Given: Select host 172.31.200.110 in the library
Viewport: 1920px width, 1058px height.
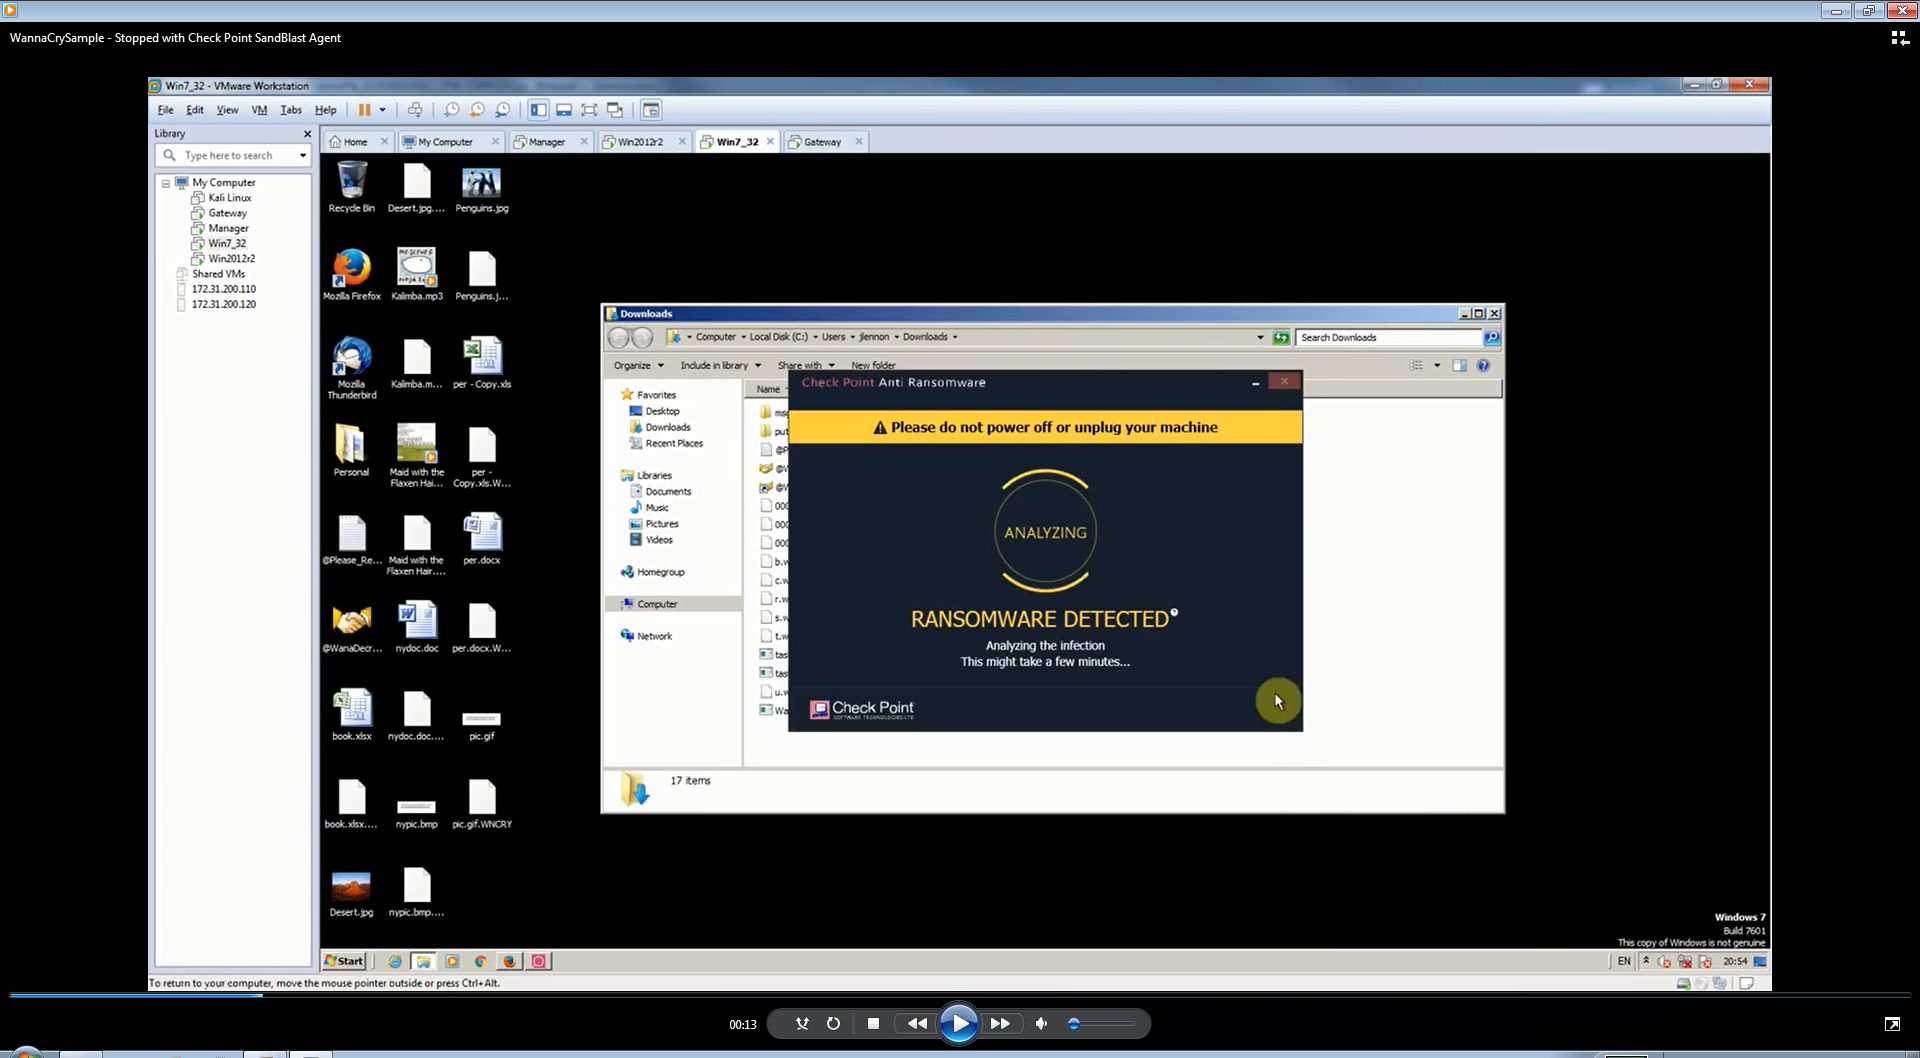Looking at the screenshot, I should [x=223, y=289].
